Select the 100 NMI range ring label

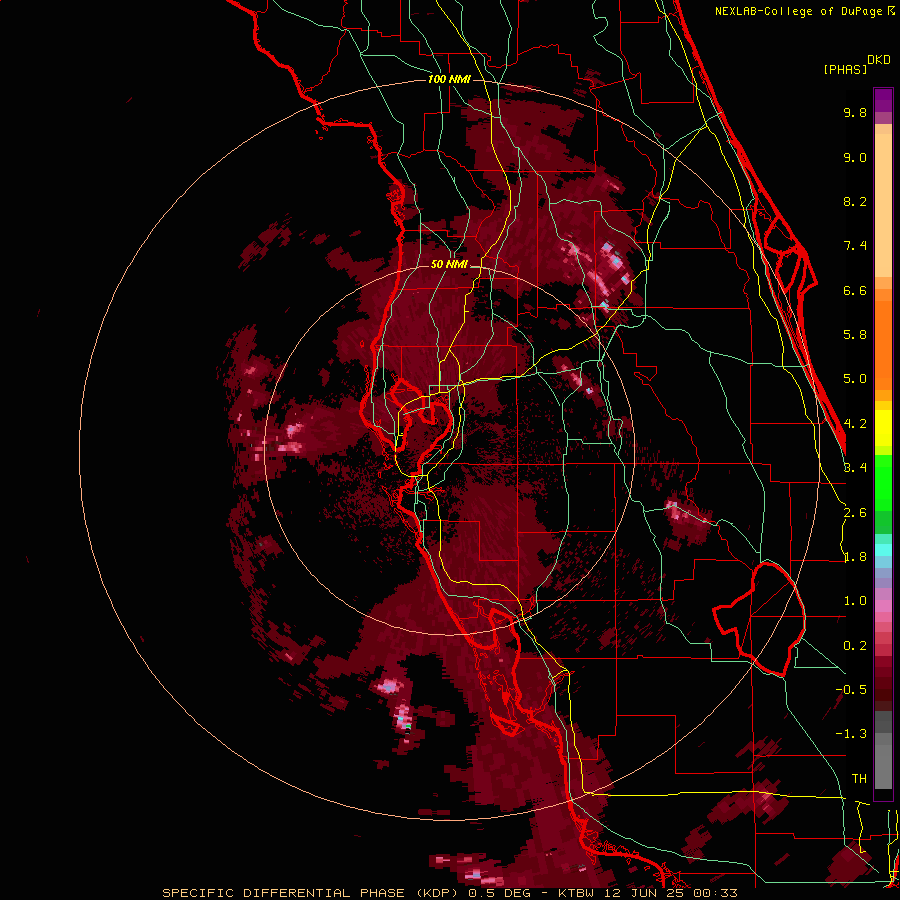tap(449, 79)
